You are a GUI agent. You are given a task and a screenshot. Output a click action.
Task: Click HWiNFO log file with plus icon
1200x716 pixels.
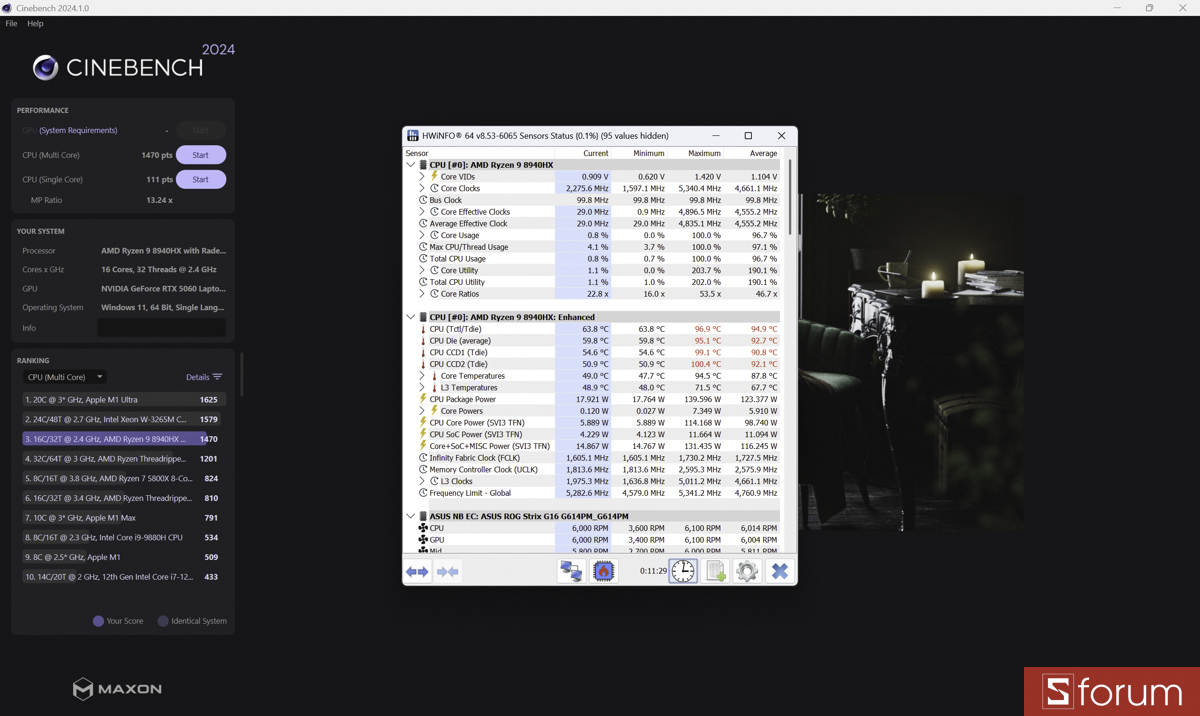[715, 571]
